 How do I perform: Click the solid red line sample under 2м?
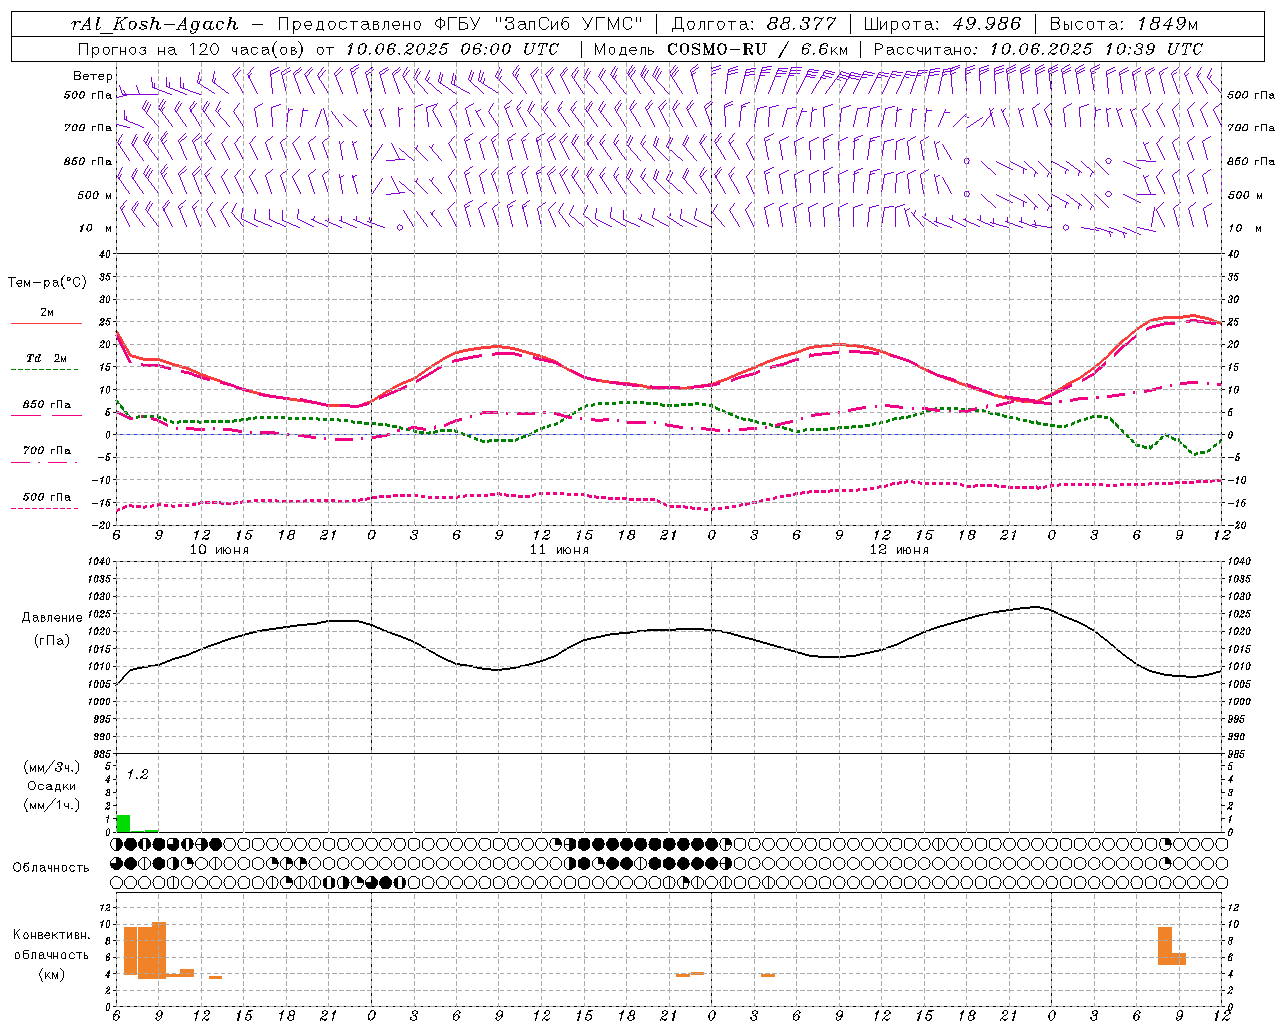click(x=46, y=324)
